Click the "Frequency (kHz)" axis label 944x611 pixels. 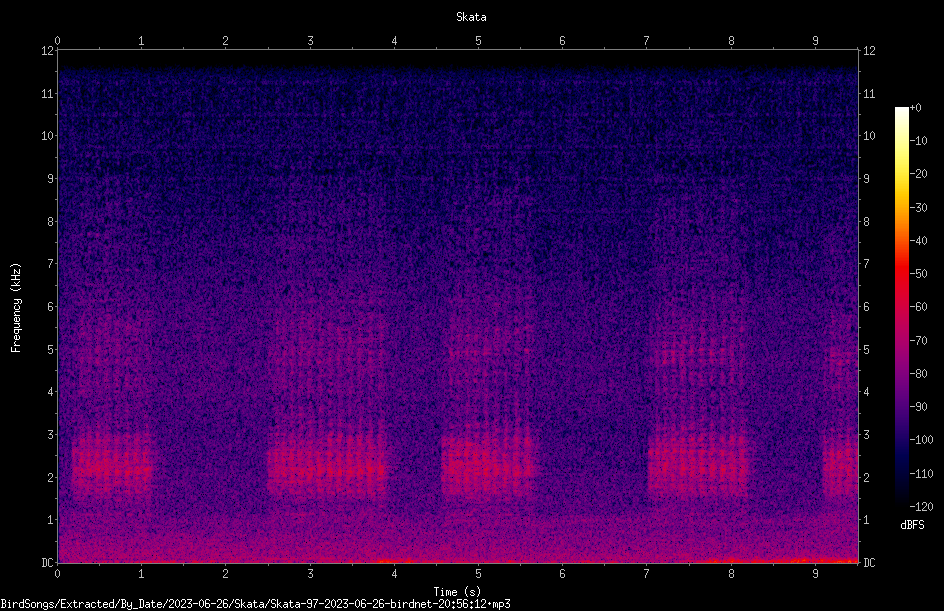(16, 308)
